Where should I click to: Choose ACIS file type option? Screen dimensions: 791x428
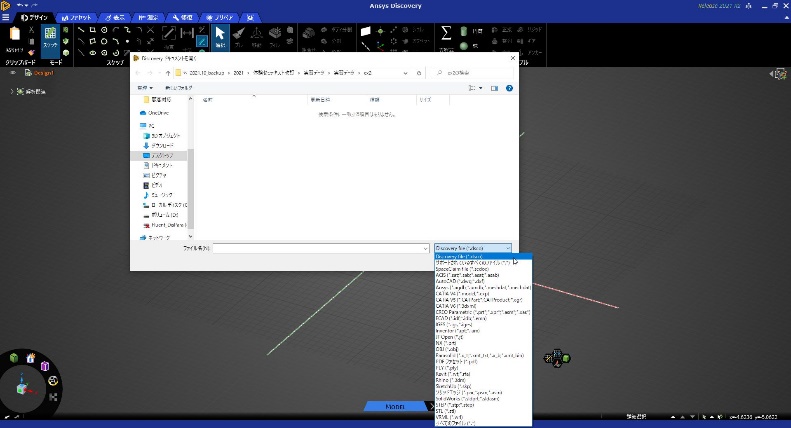[483, 275]
